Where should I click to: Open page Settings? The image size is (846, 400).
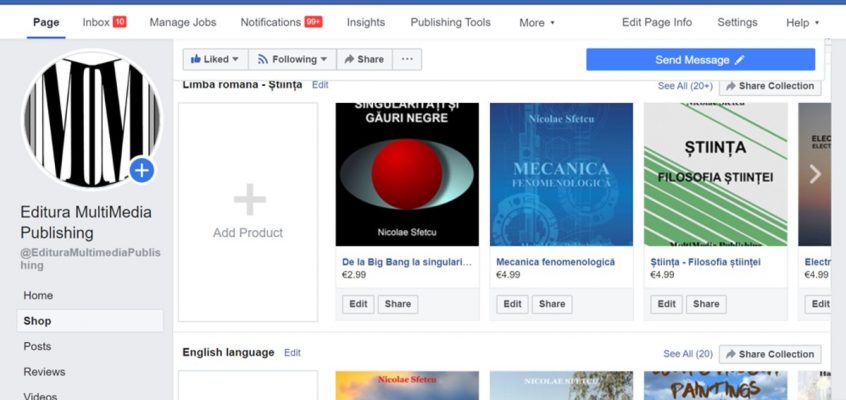[737, 23]
